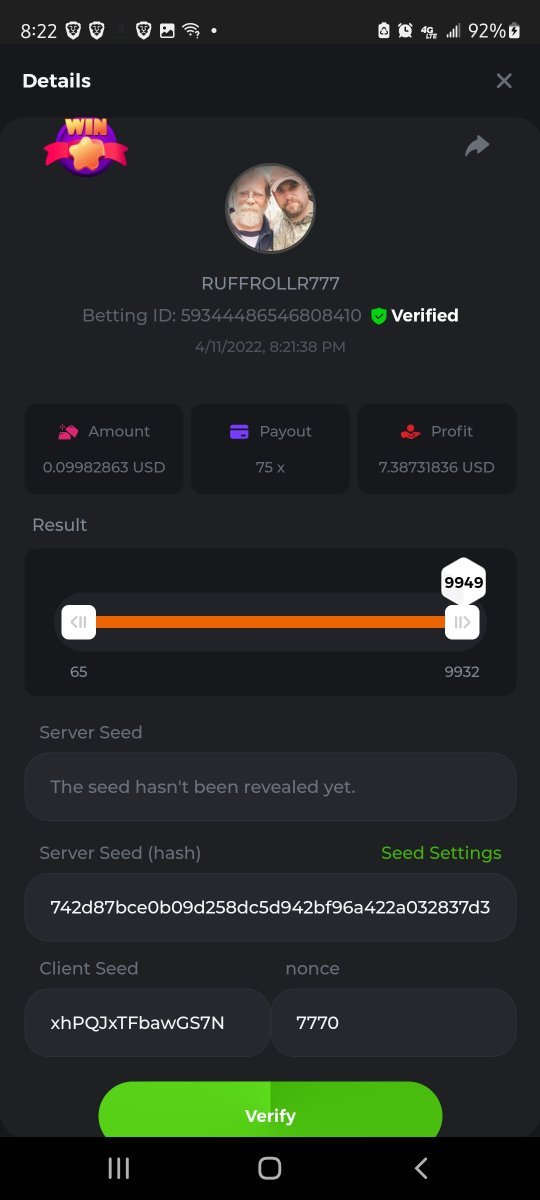Viewport: 540px width, 1200px height.
Task: Click the nonce field showing 7770
Action: (393, 1023)
